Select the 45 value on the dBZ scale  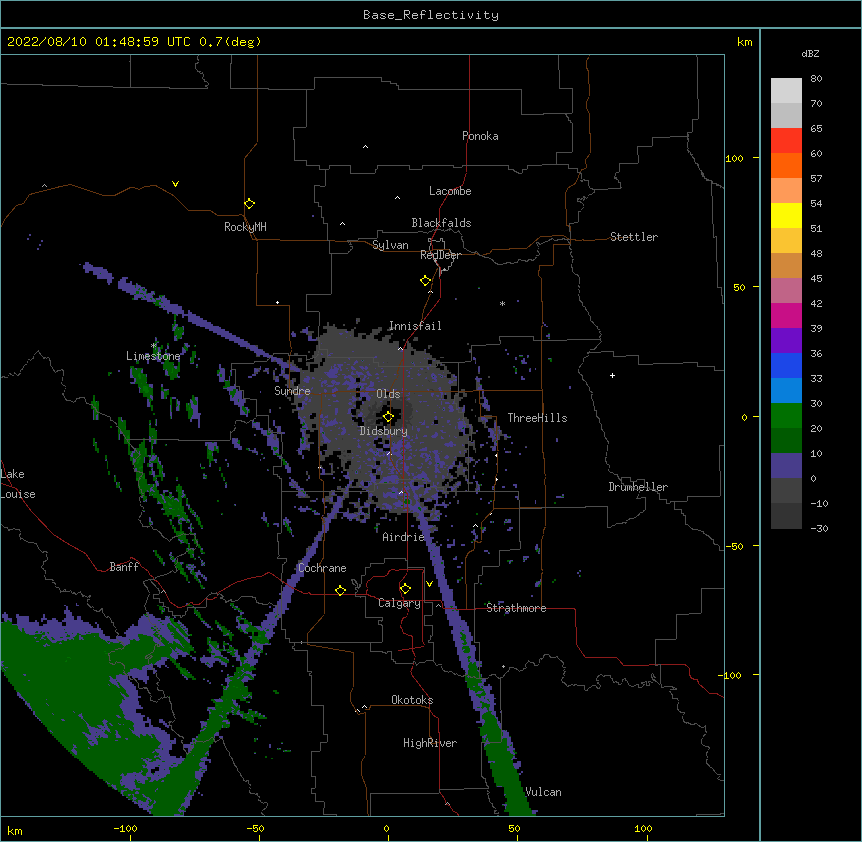816,279
